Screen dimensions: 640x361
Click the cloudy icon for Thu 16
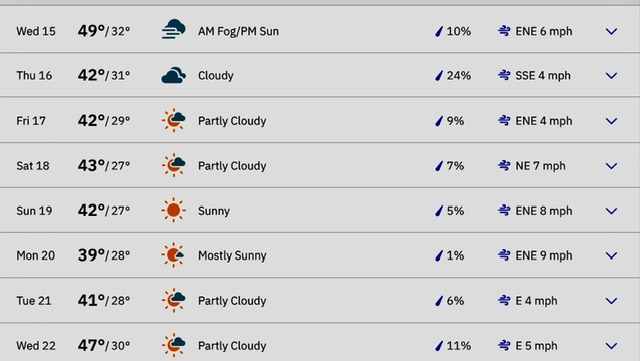tap(173, 75)
